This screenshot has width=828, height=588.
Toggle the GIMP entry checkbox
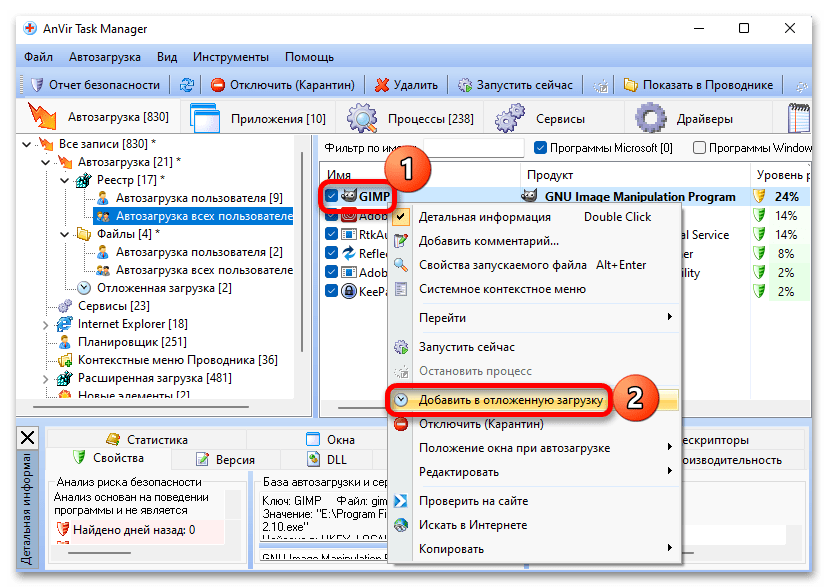332,196
